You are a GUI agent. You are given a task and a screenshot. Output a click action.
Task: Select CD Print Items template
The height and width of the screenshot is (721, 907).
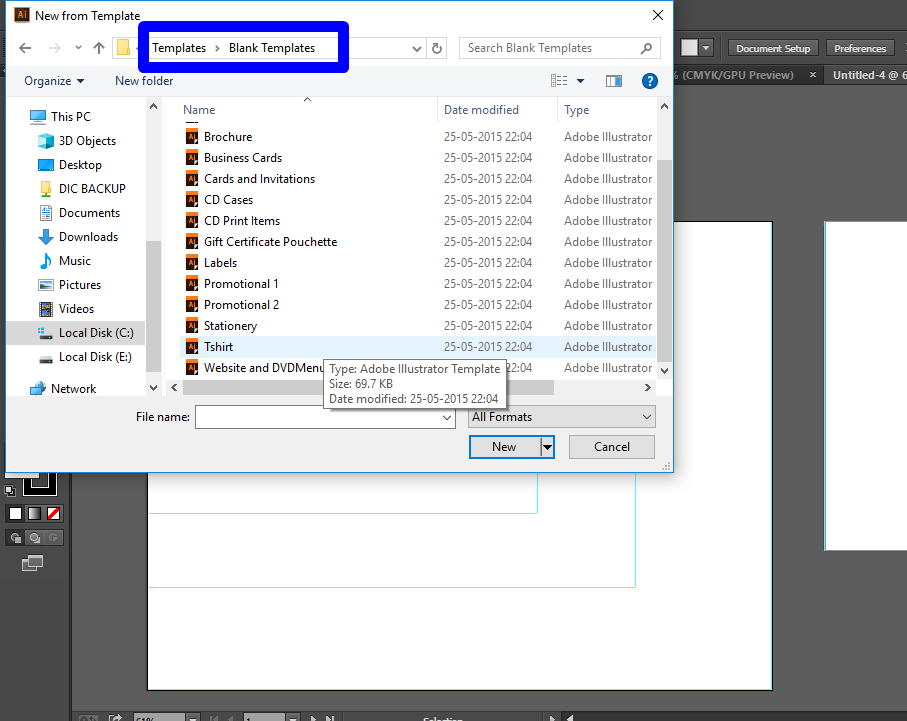pyautogui.click(x=418, y=221)
